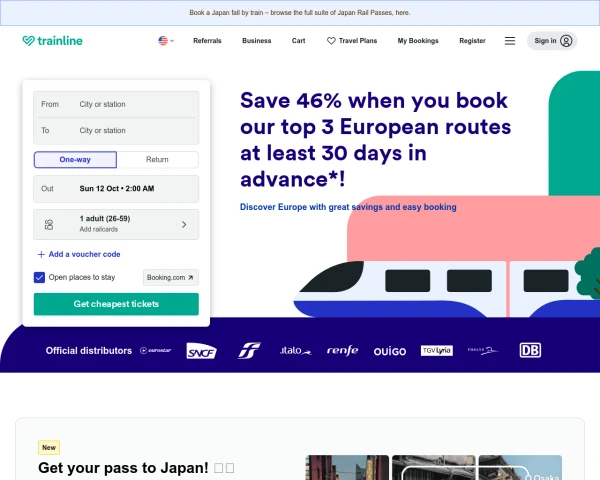600x480 pixels.
Task: Click the TGV Lyria distributor logo
Action: tap(437, 350)
